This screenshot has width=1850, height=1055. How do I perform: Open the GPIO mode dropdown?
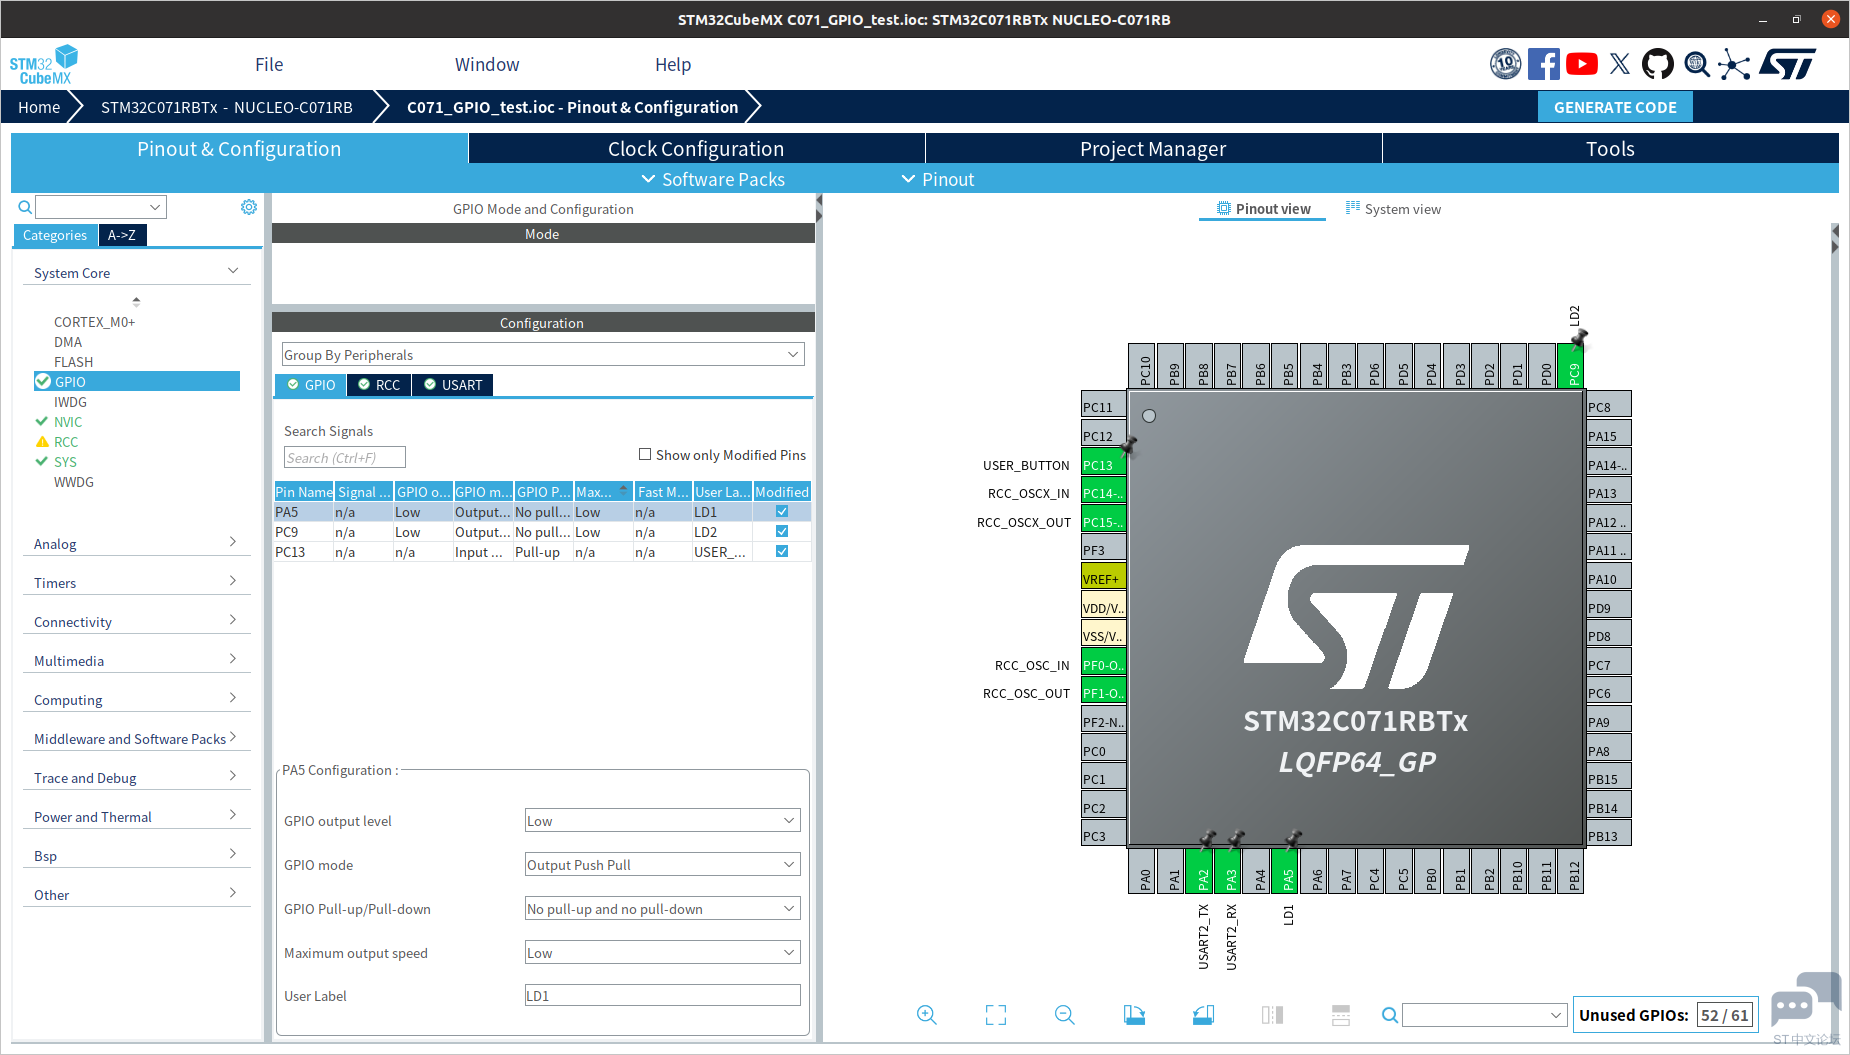coord(663,865)
